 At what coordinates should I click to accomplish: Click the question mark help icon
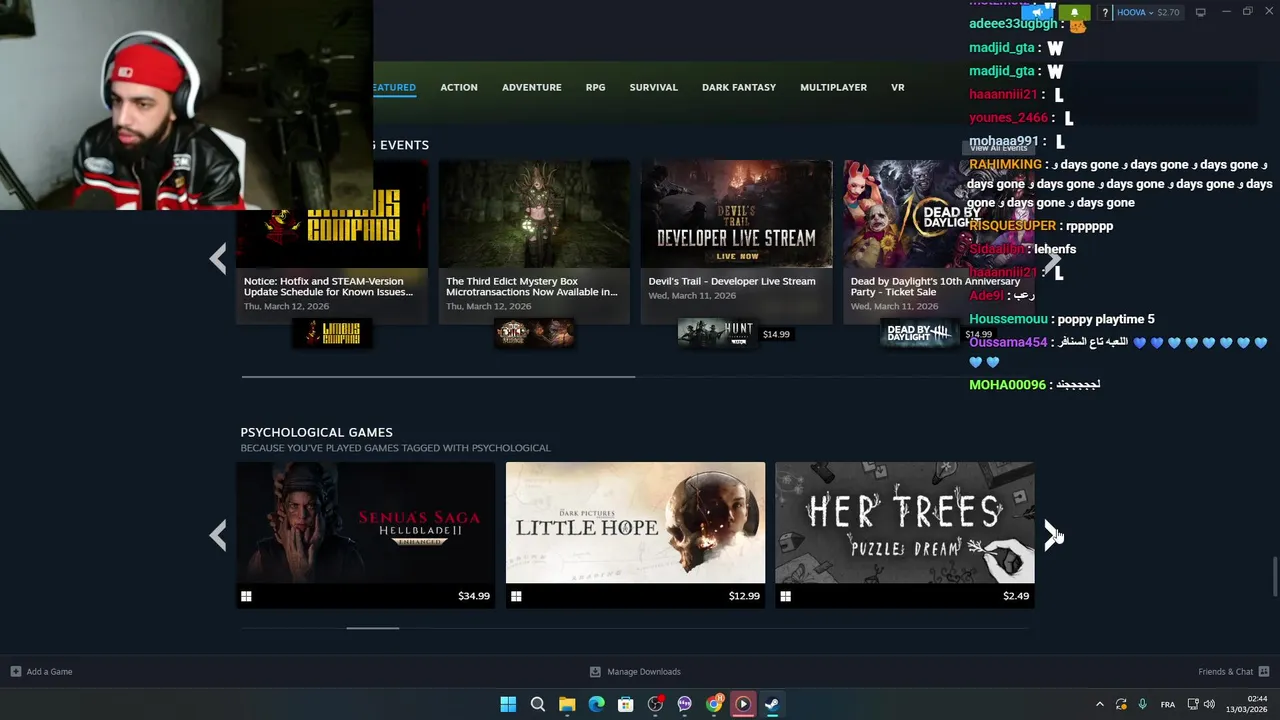[x=1105, y=13]
